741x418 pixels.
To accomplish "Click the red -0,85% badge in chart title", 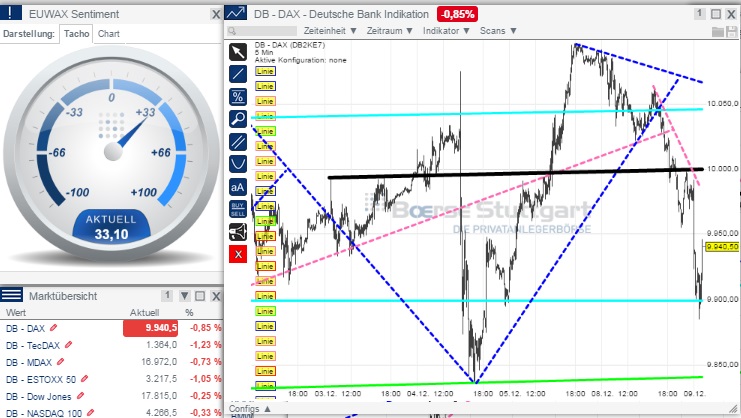I will 457,14.
